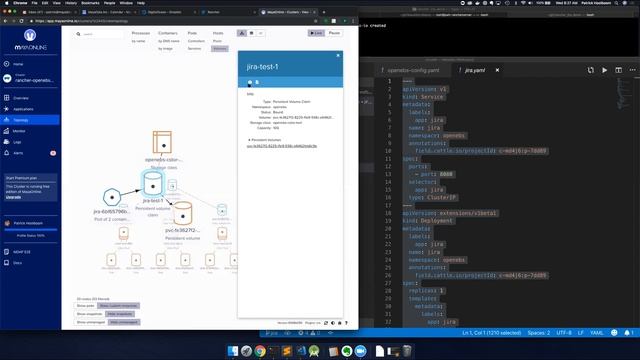
Task: Switch topology view to Hosts
Action: point(218,33)
